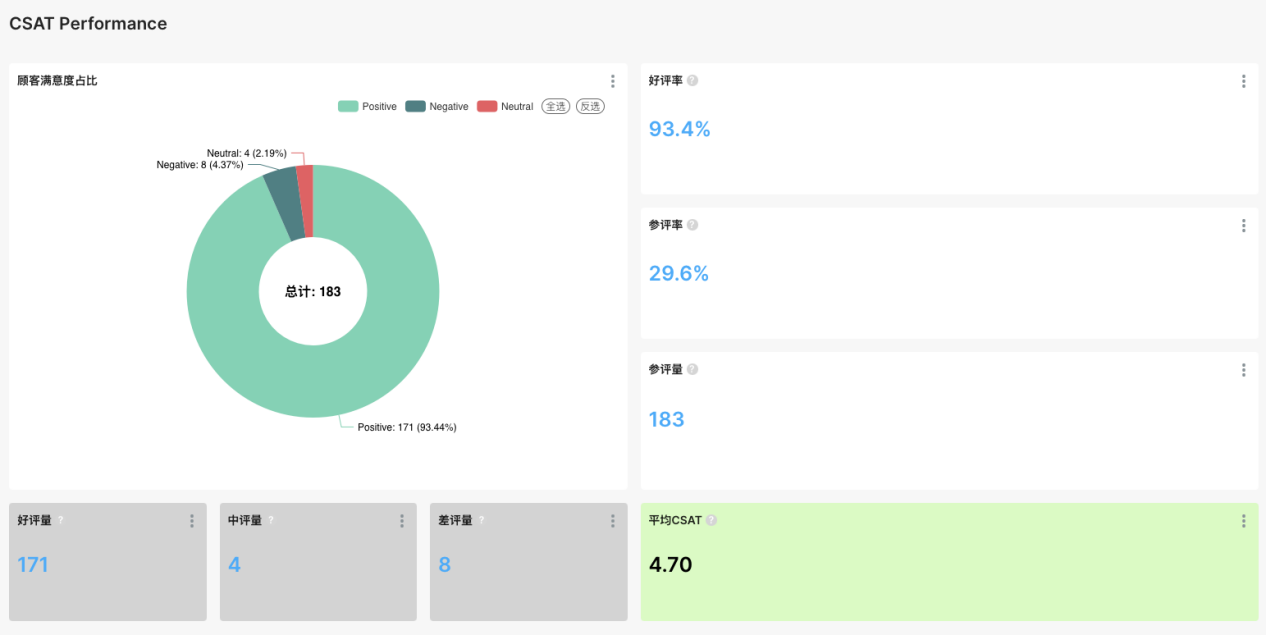Click help icon next to 好评量
Viewport: 1266px width, 635px height.
point(60,520)
